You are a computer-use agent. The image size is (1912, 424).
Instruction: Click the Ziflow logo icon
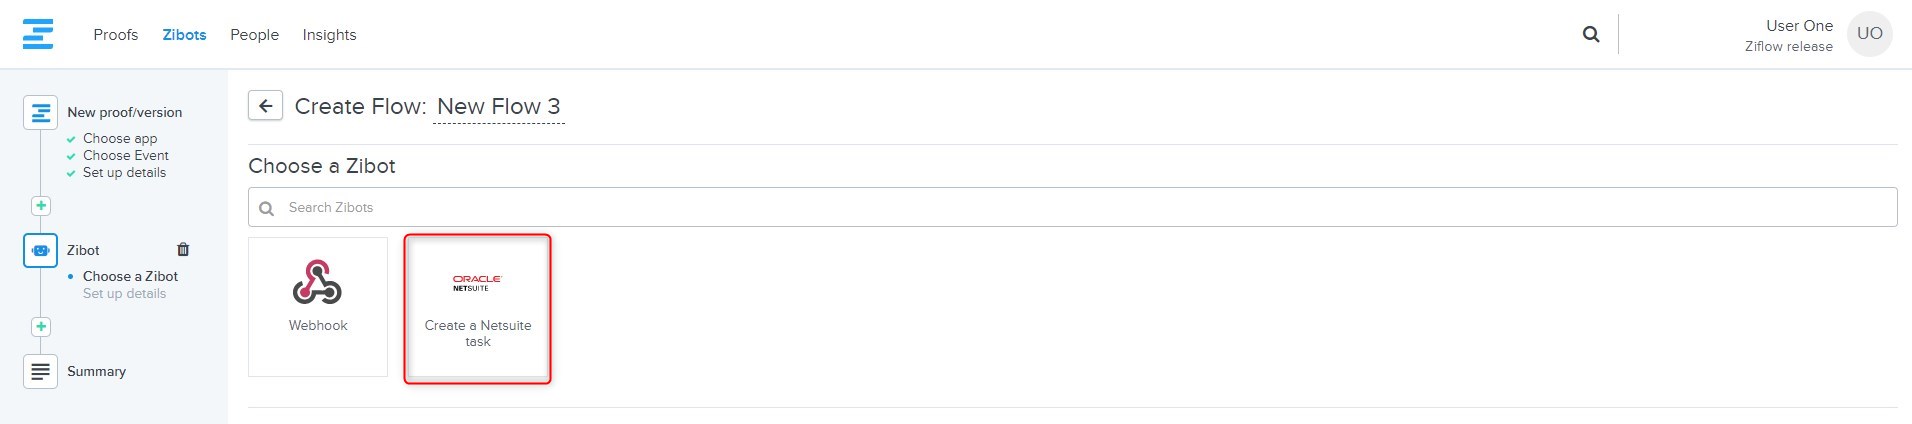pos(38,34)
